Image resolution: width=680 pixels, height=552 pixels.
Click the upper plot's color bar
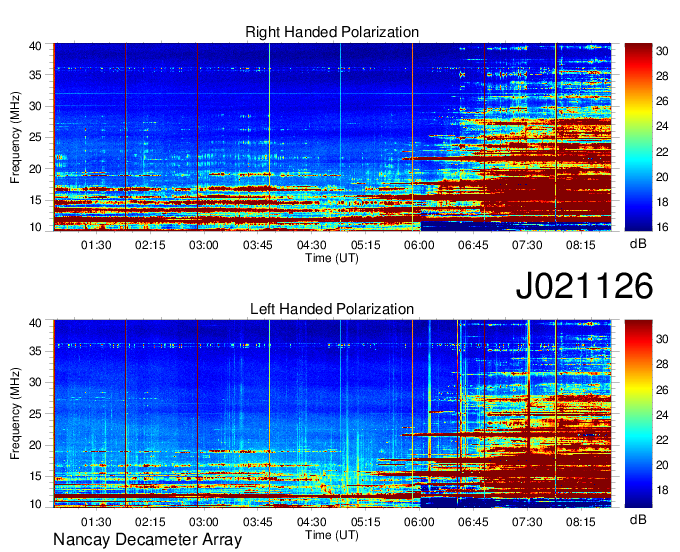pyautogui.click(x=638, y=137)
